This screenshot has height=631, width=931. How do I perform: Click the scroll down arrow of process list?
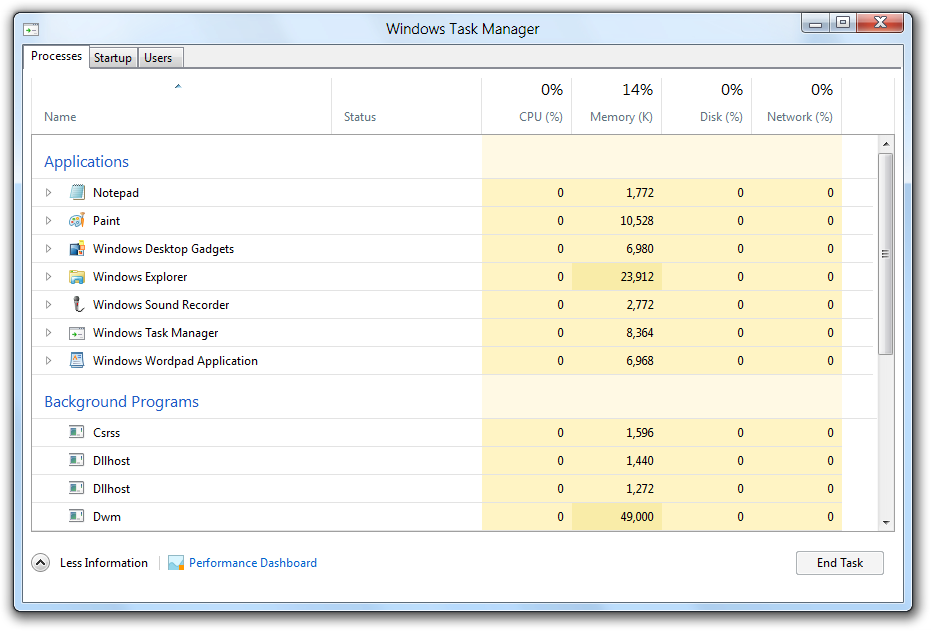[x=885, y=522]
